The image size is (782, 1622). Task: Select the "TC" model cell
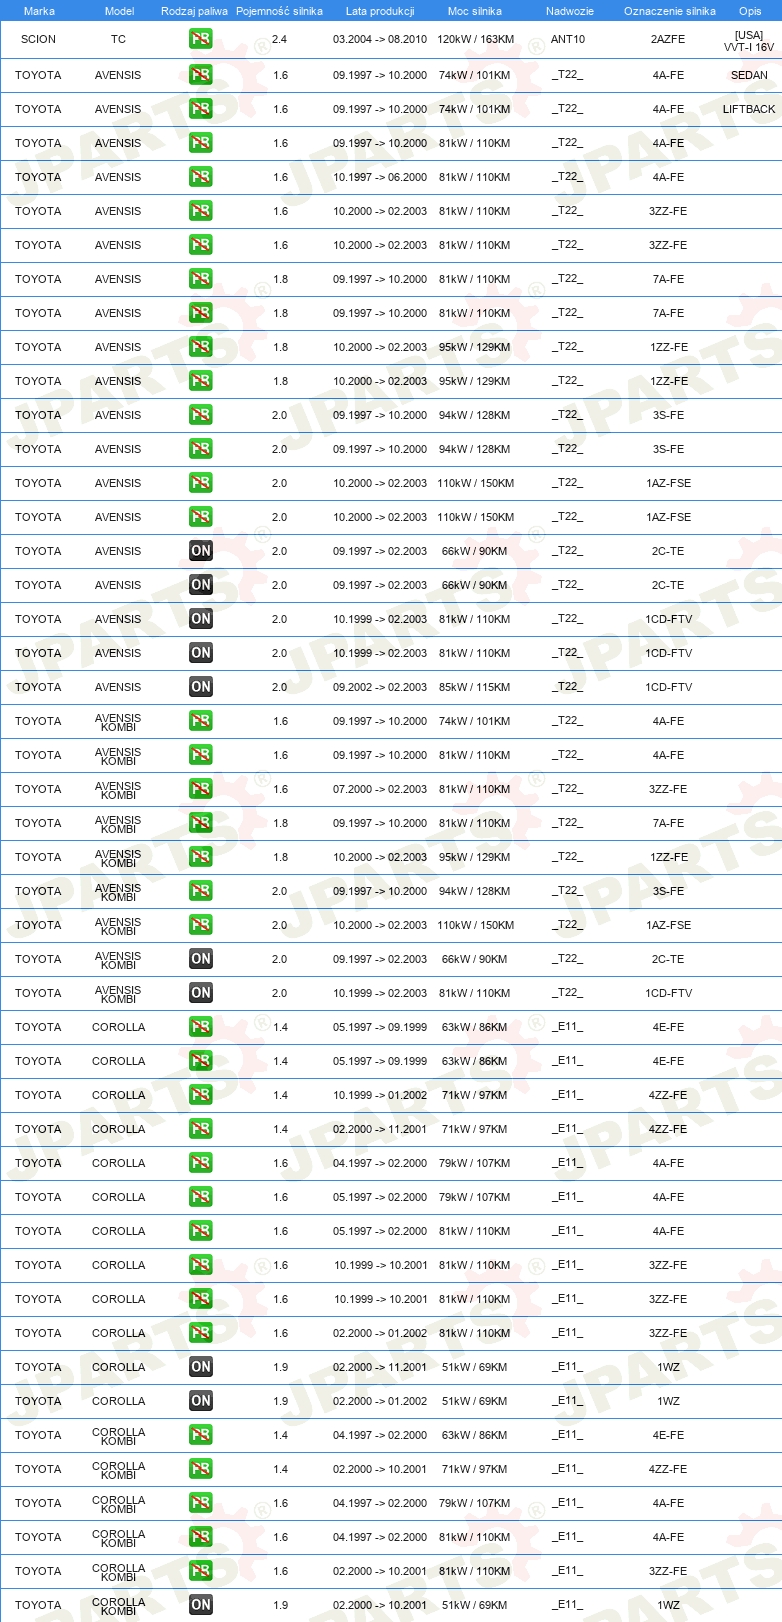pyautogui.click(x=118, y=39)
